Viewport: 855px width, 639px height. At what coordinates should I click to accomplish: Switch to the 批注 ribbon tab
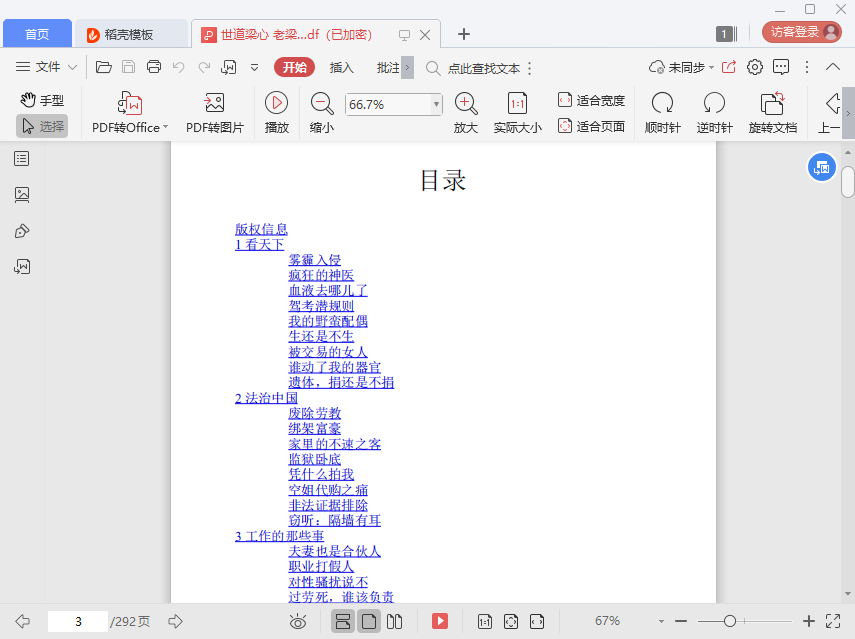coord(388,68)
